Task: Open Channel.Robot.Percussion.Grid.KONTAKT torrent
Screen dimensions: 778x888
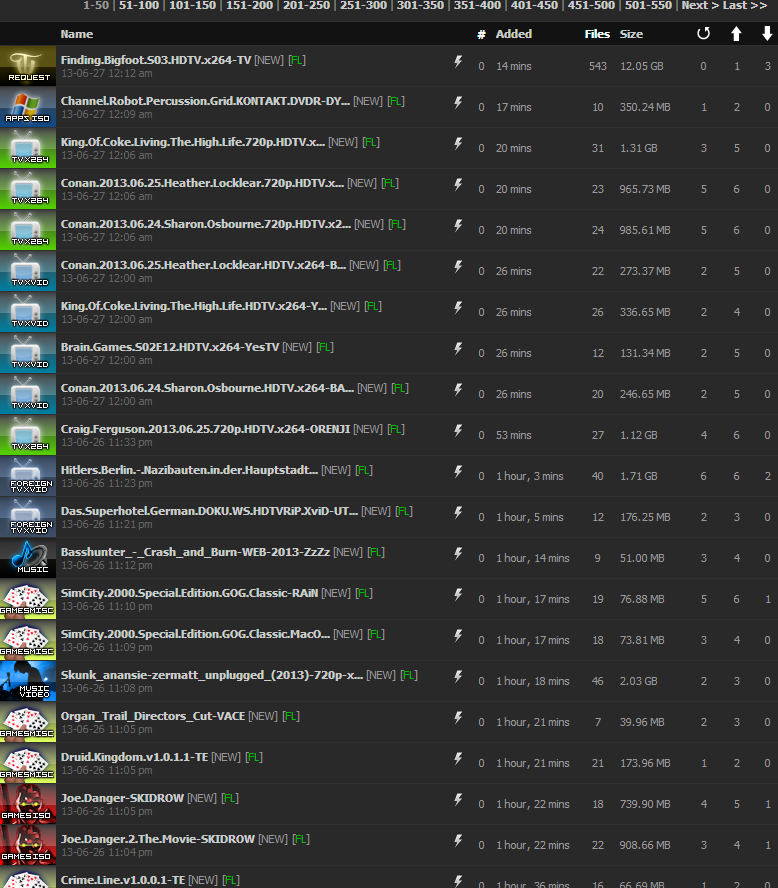Action: (205, 101)
